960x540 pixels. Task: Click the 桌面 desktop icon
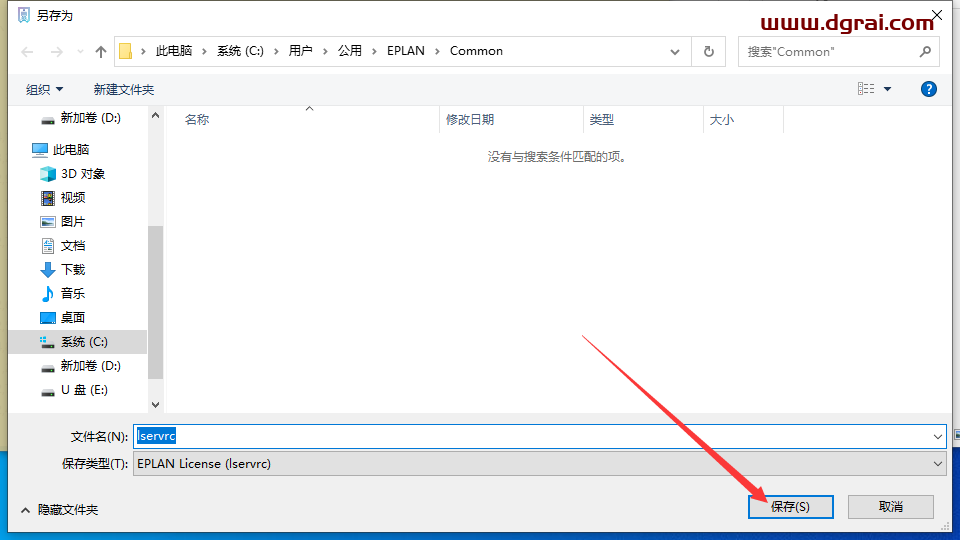48,318
